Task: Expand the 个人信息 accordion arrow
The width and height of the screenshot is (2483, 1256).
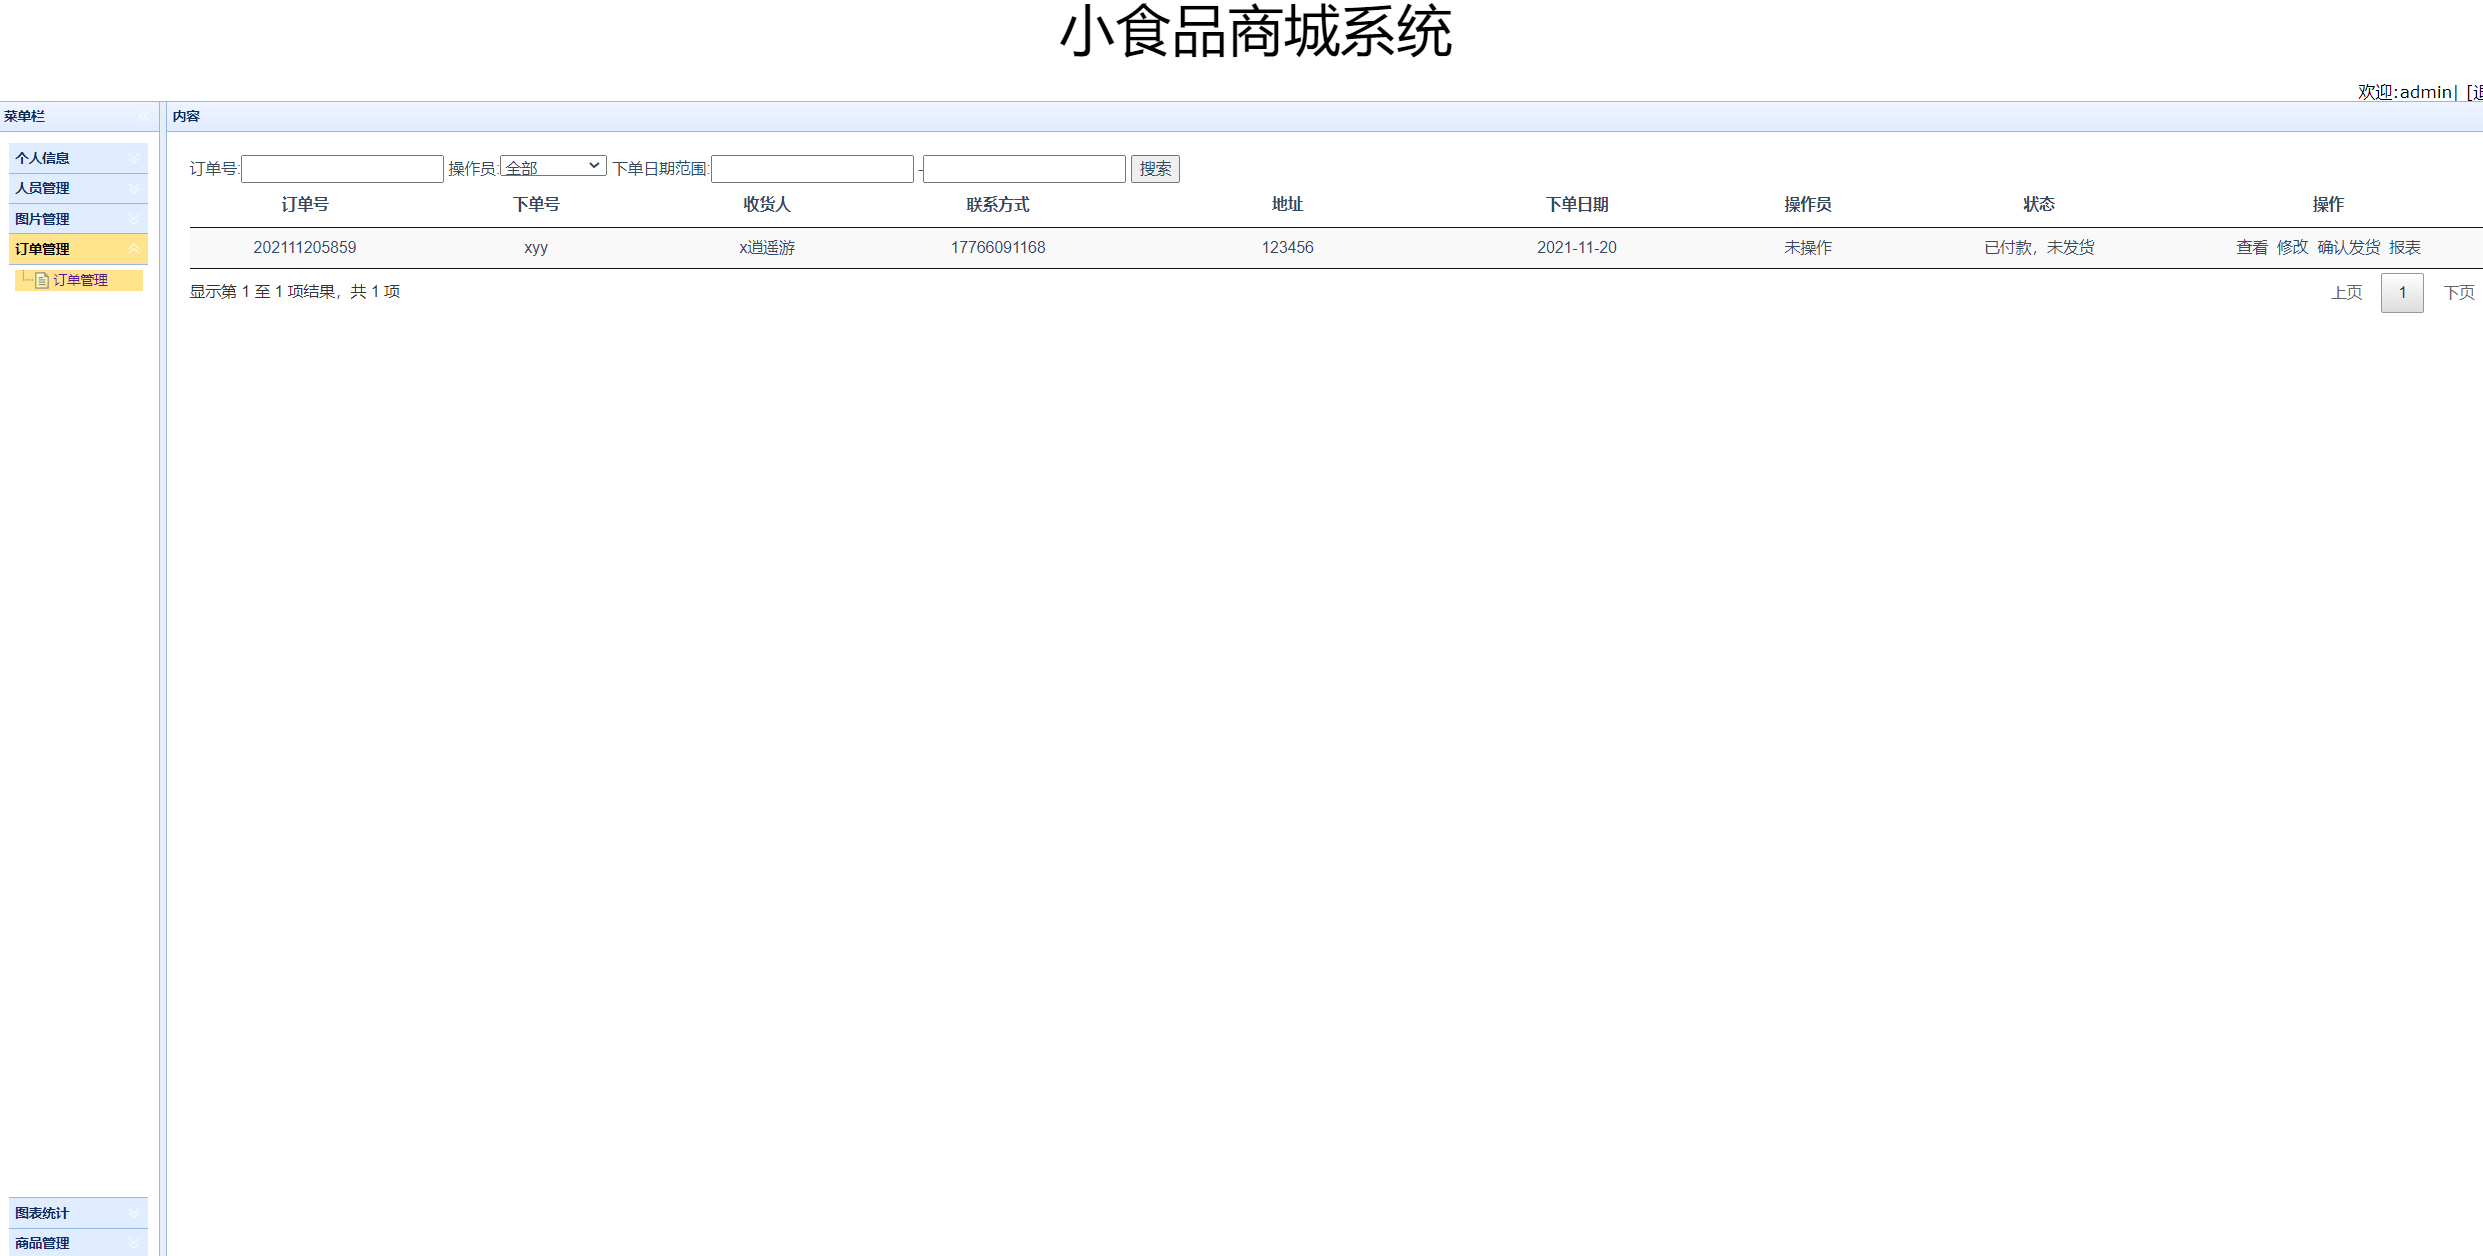Action: pyautogui.click(x=134, y=158)
